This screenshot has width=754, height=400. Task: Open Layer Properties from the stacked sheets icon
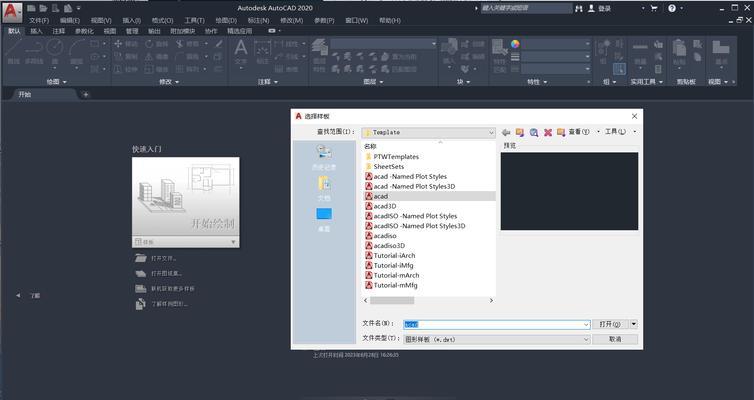(319, 47)
